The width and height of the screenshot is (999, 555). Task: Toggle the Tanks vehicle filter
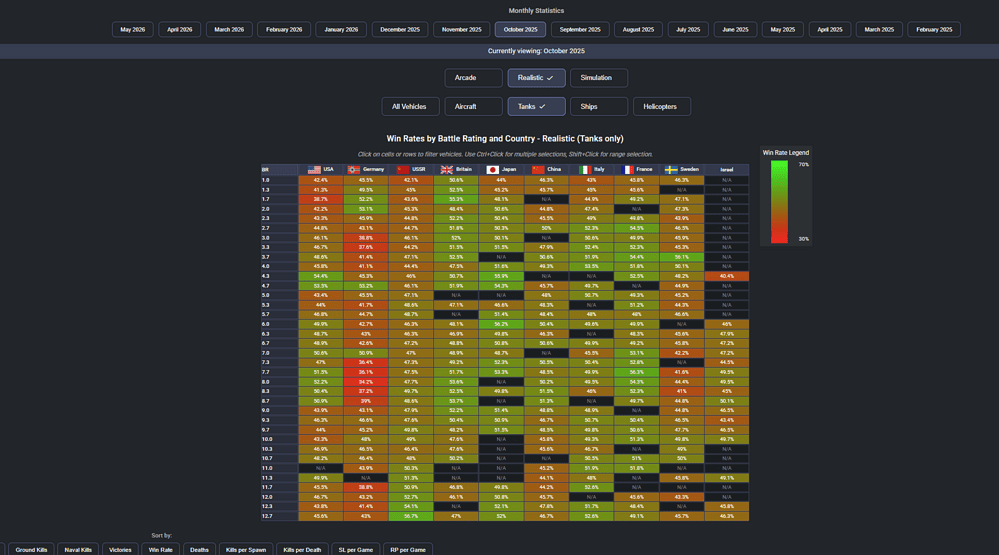[536, 106]
